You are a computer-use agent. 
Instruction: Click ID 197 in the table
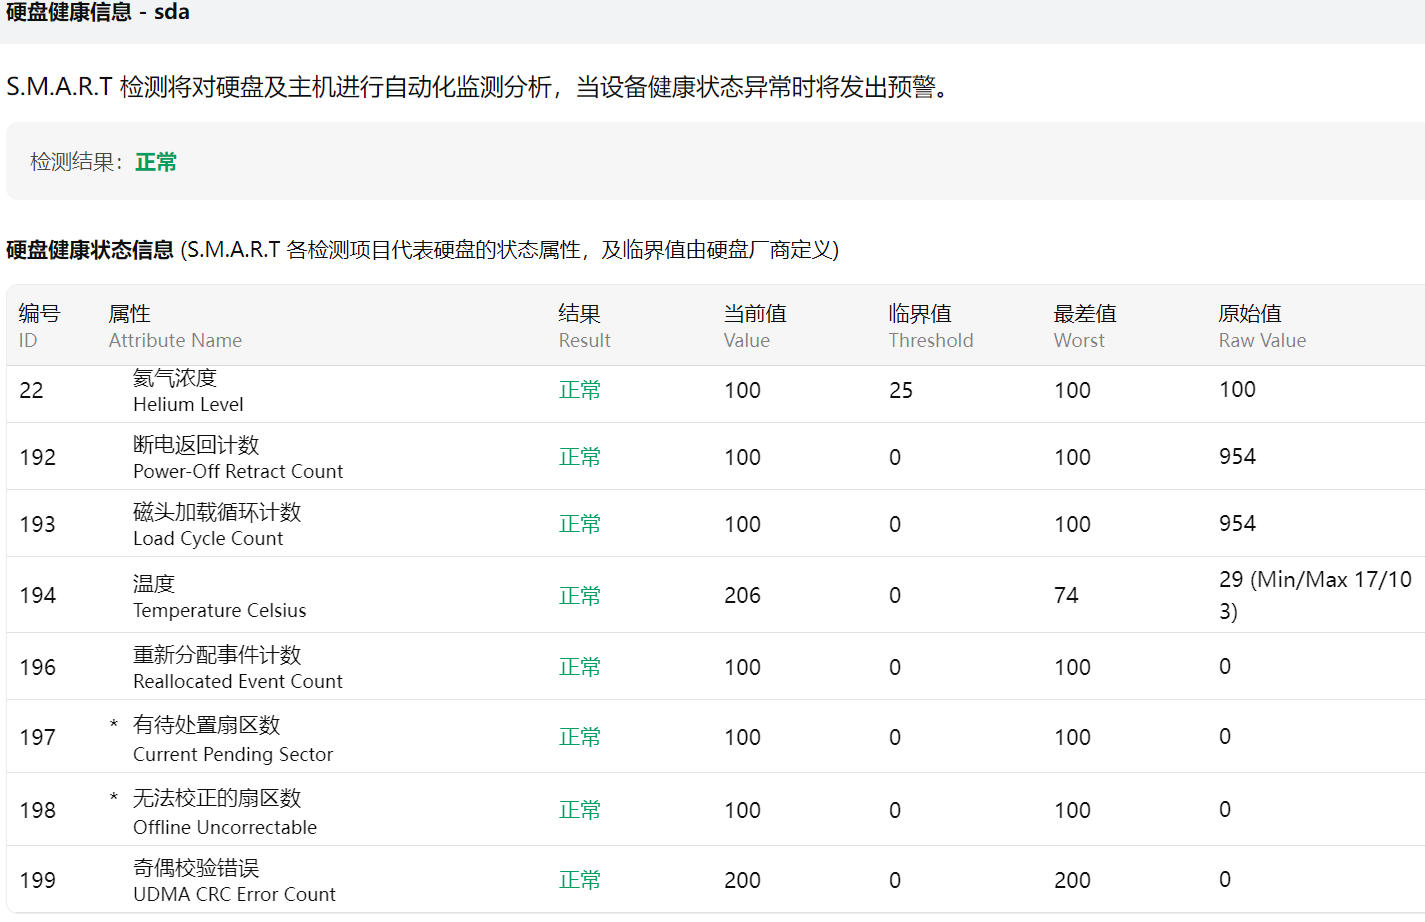(38, 738)
